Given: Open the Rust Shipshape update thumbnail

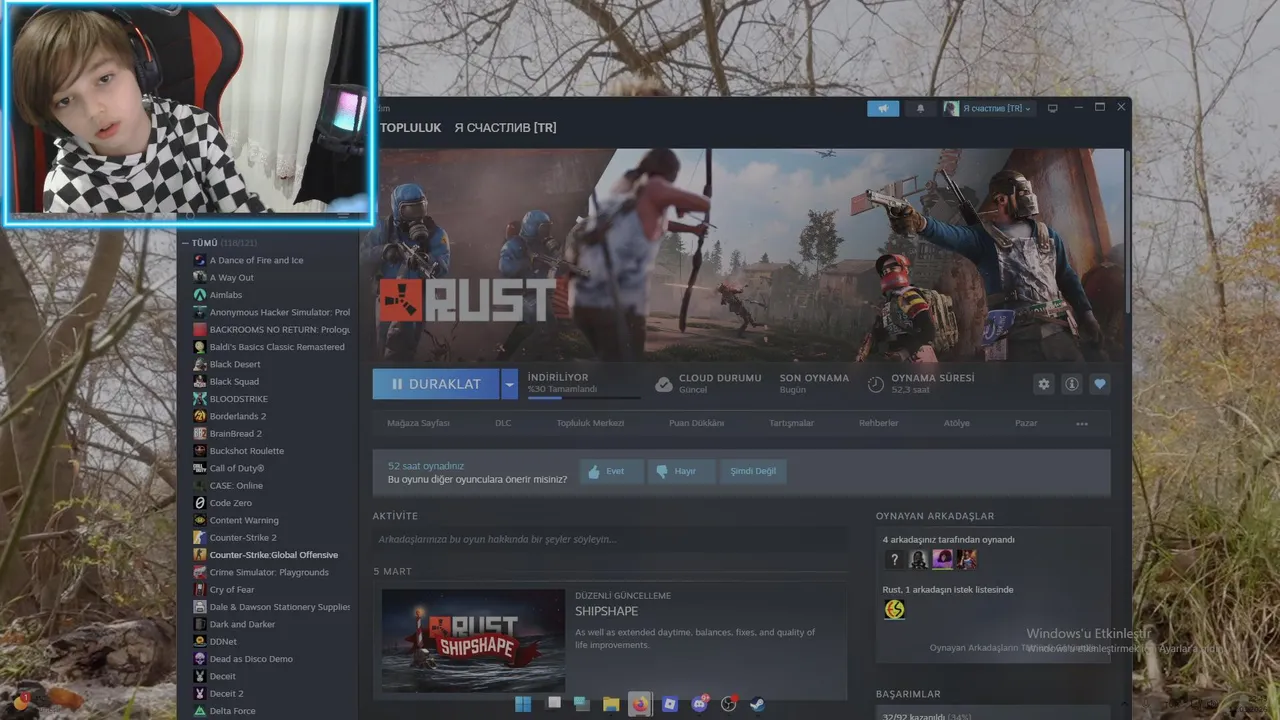Looking at the screenshot, I should coord(473,640).
